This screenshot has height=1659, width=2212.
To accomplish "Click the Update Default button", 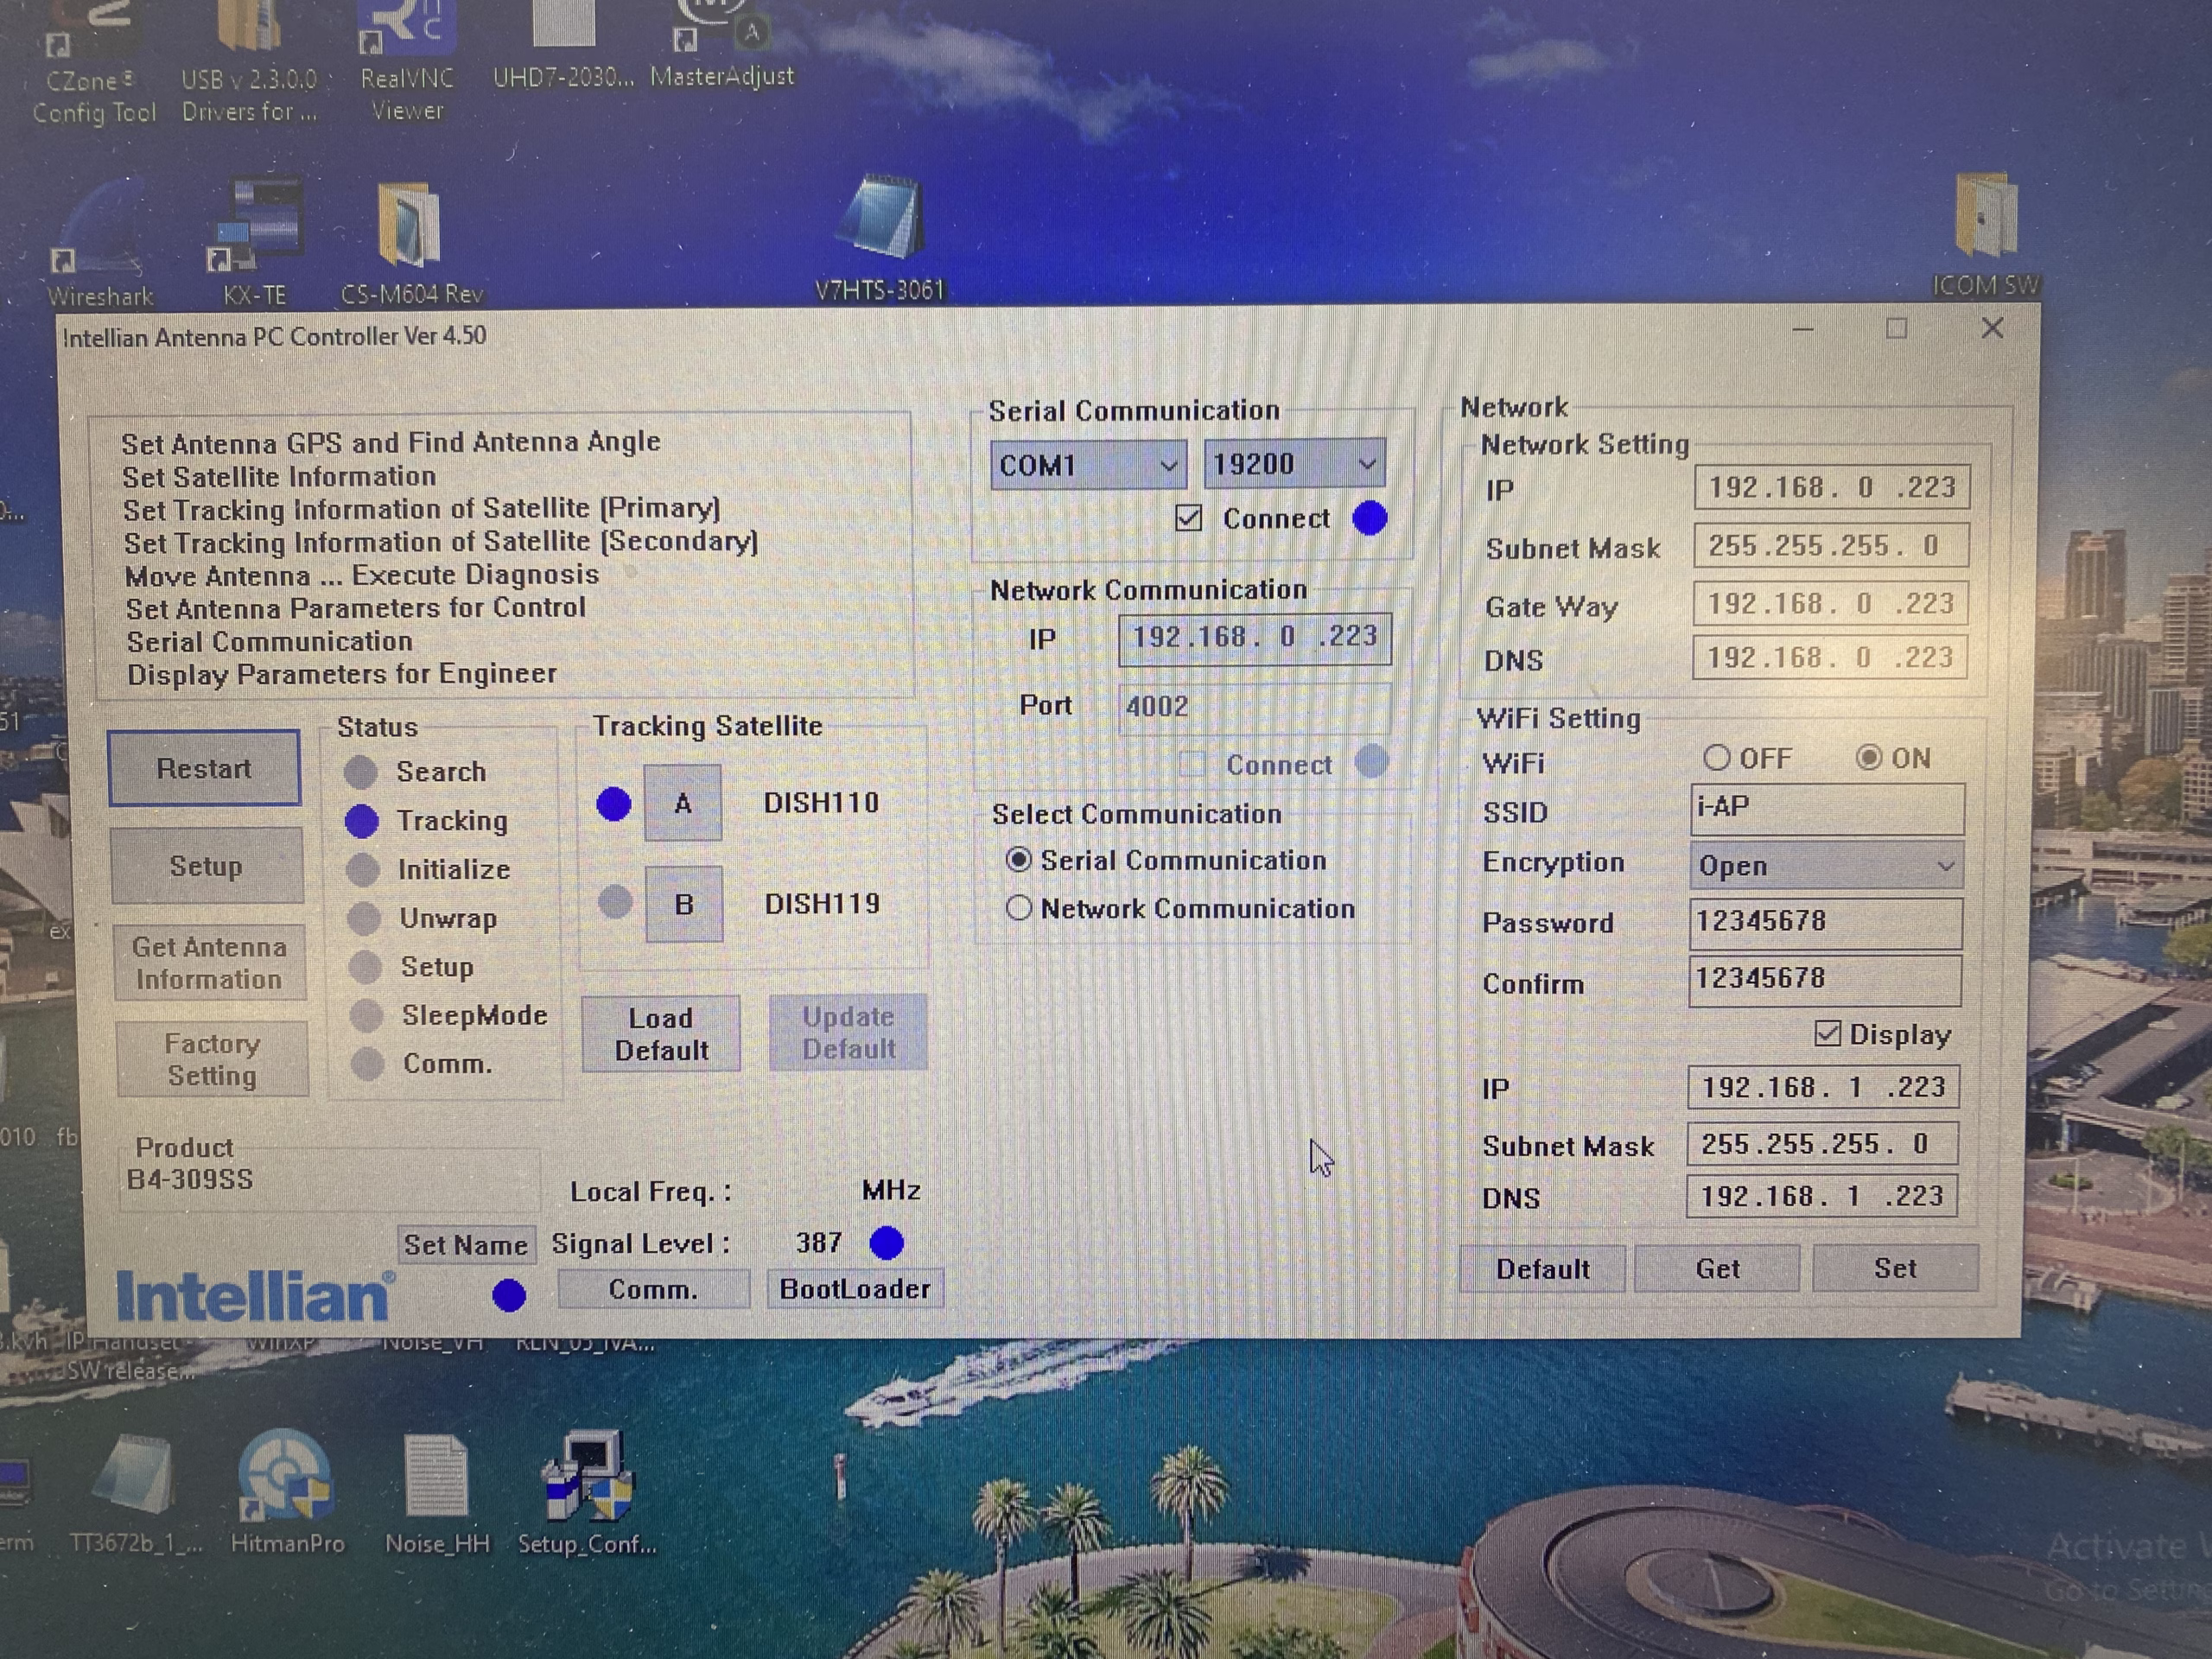I will pos(849,1032).
